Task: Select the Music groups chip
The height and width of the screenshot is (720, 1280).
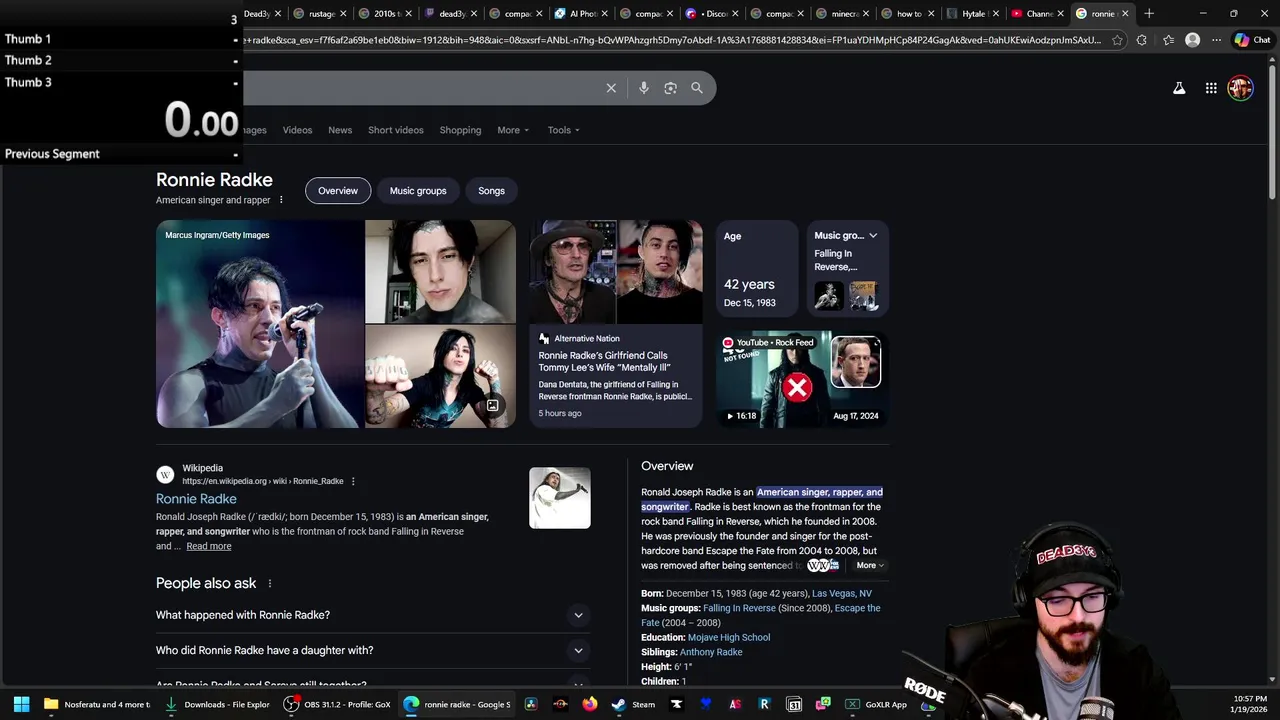Action: (x=418, y=191)
